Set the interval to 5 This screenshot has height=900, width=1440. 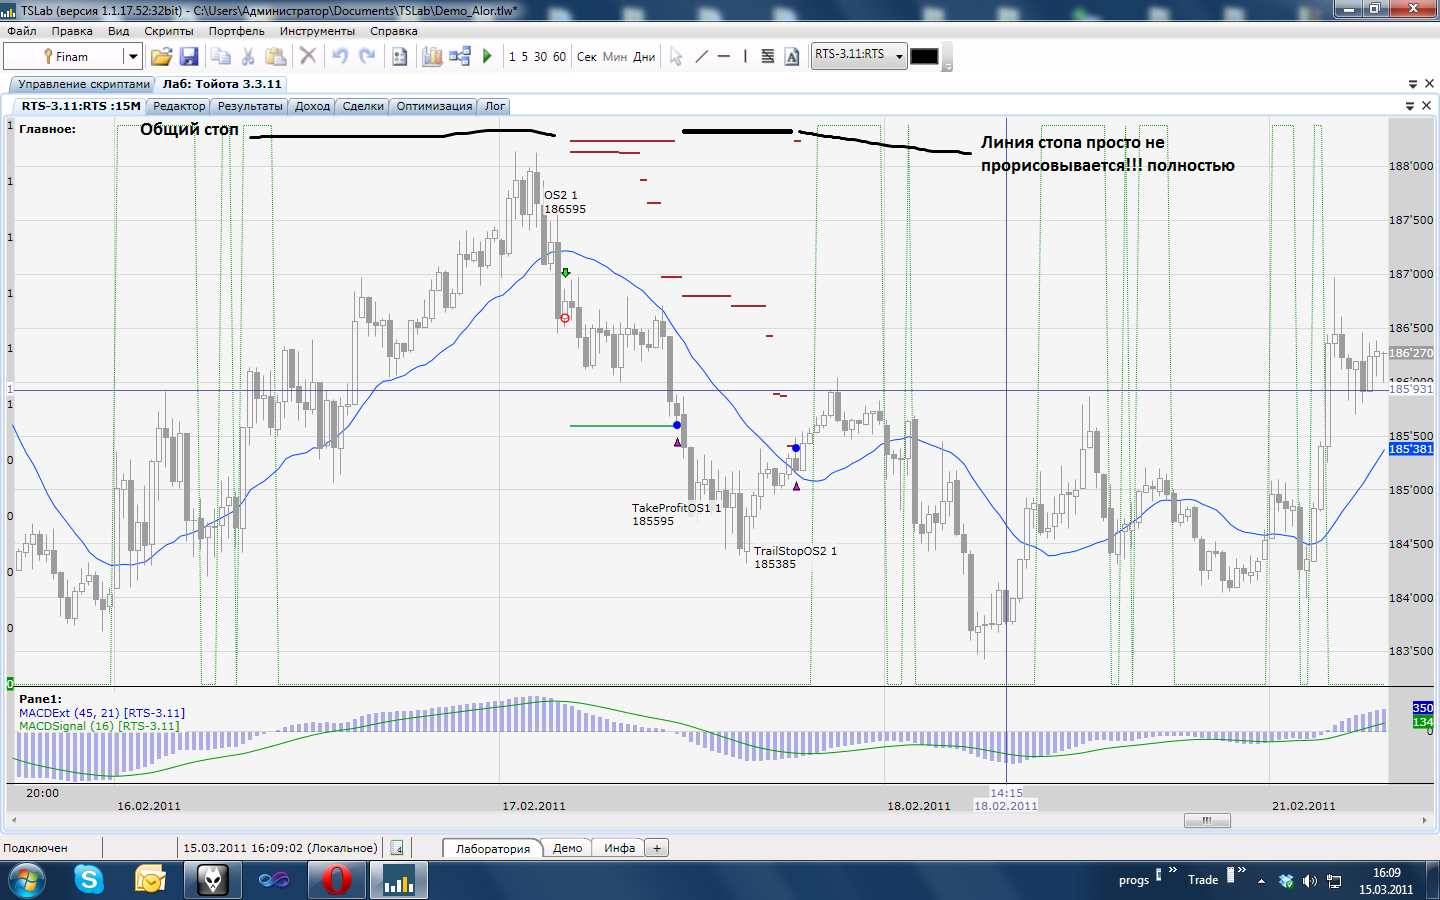(525, 57)
